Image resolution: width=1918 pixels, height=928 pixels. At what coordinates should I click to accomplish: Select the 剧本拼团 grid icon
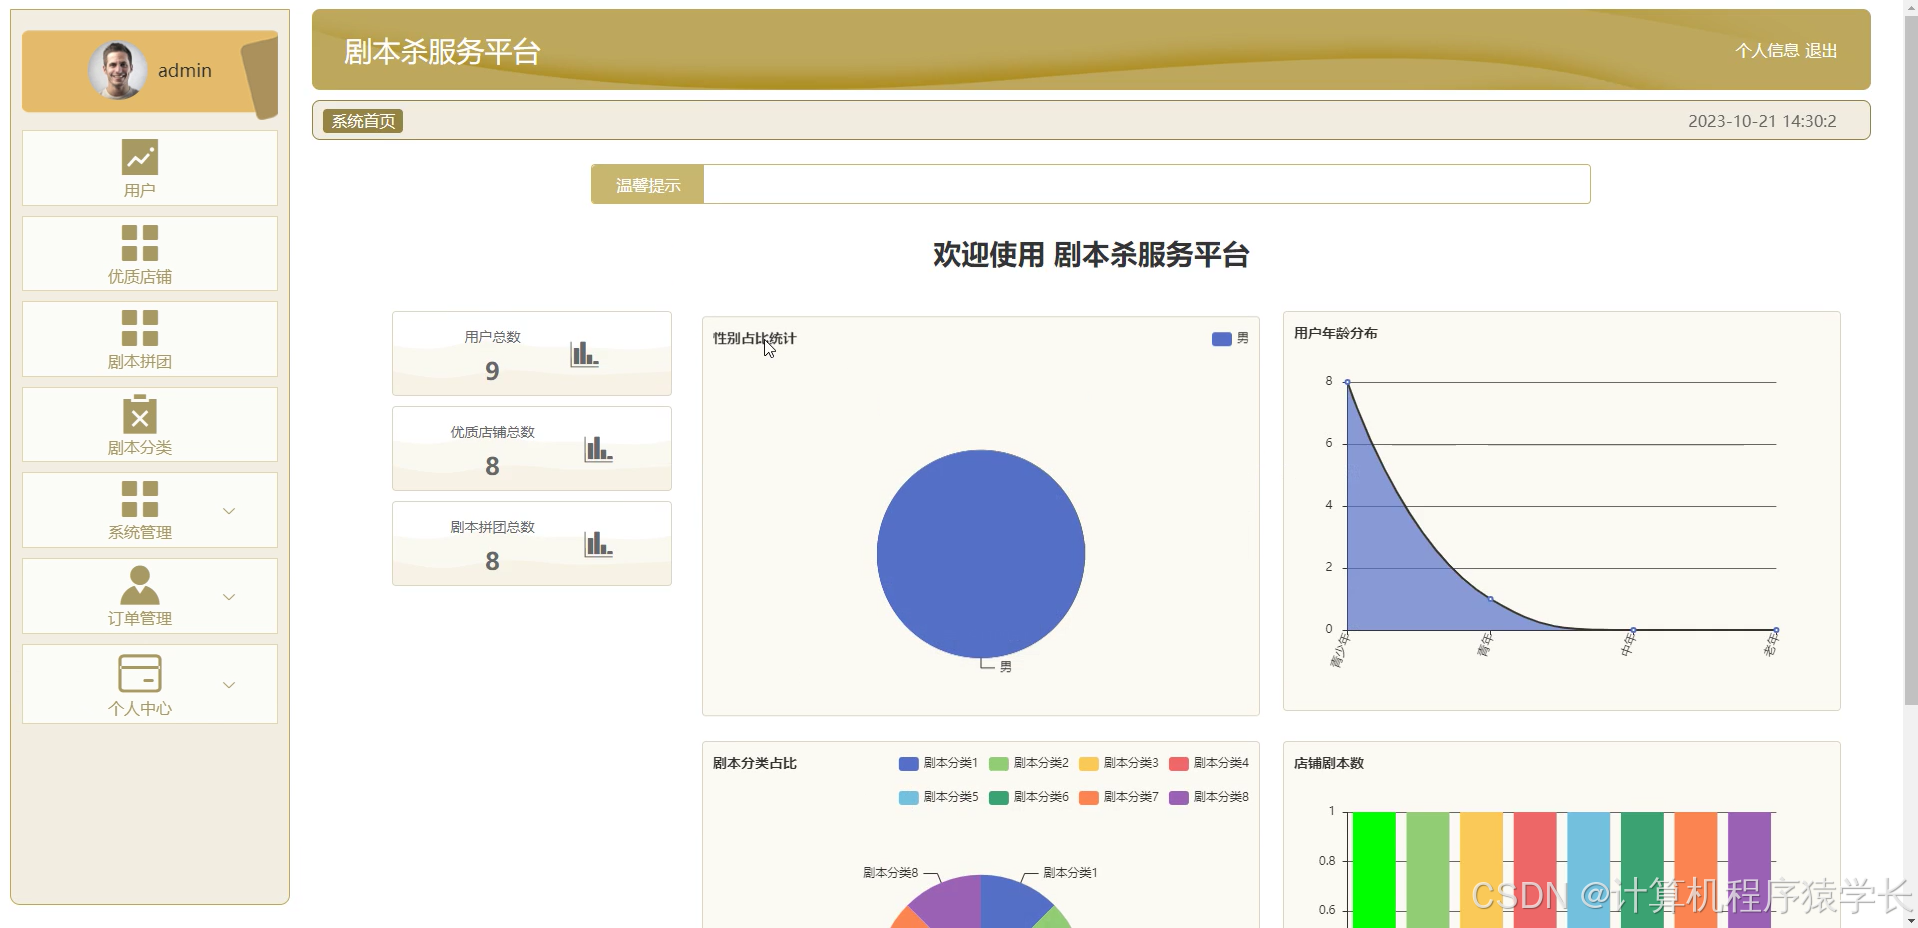tap(140, 328)
